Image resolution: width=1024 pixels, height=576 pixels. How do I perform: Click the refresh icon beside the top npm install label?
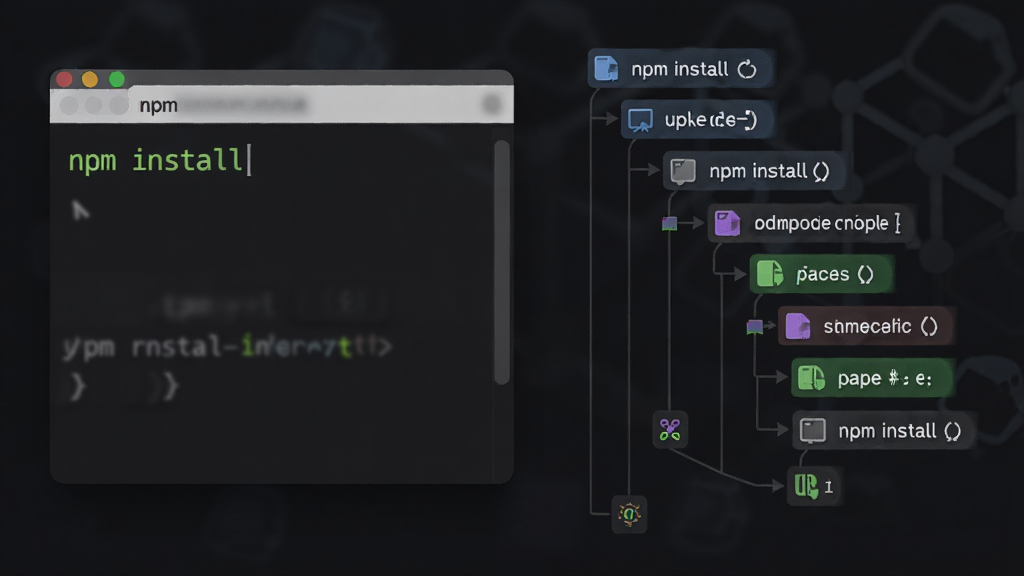point(747,69)
